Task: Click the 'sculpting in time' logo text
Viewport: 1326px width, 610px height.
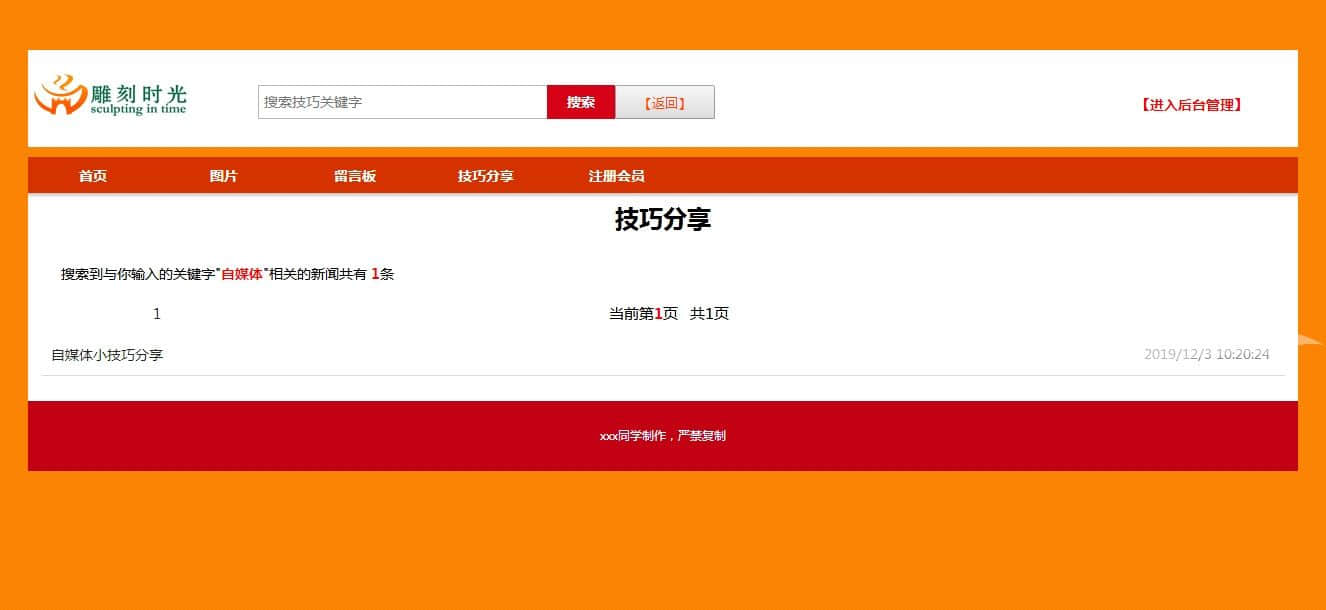Action: click(138, 110)
